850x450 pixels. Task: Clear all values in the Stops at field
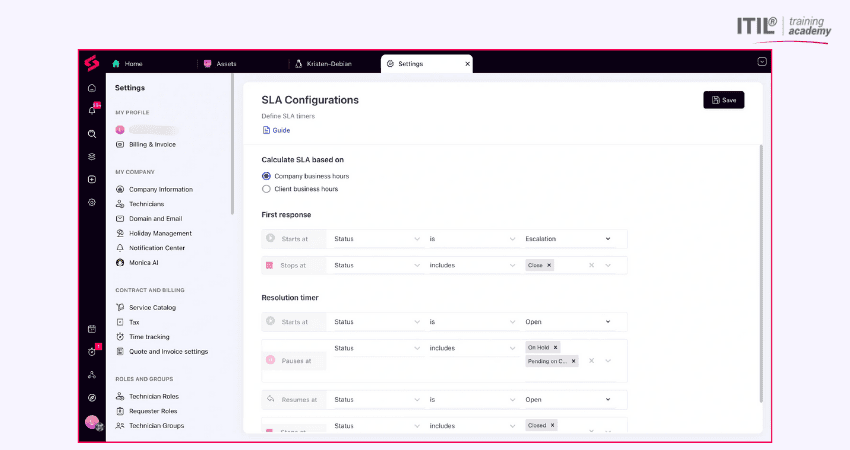591,265
